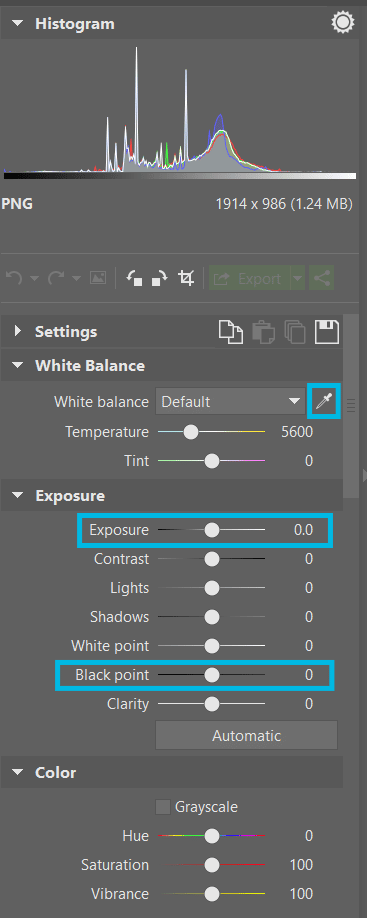Select the crop tool icon

pos(186,278)
